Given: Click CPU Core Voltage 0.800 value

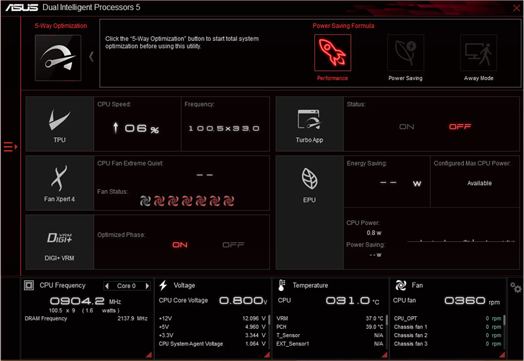Looking at the screenshot, I should click(243, 300).
